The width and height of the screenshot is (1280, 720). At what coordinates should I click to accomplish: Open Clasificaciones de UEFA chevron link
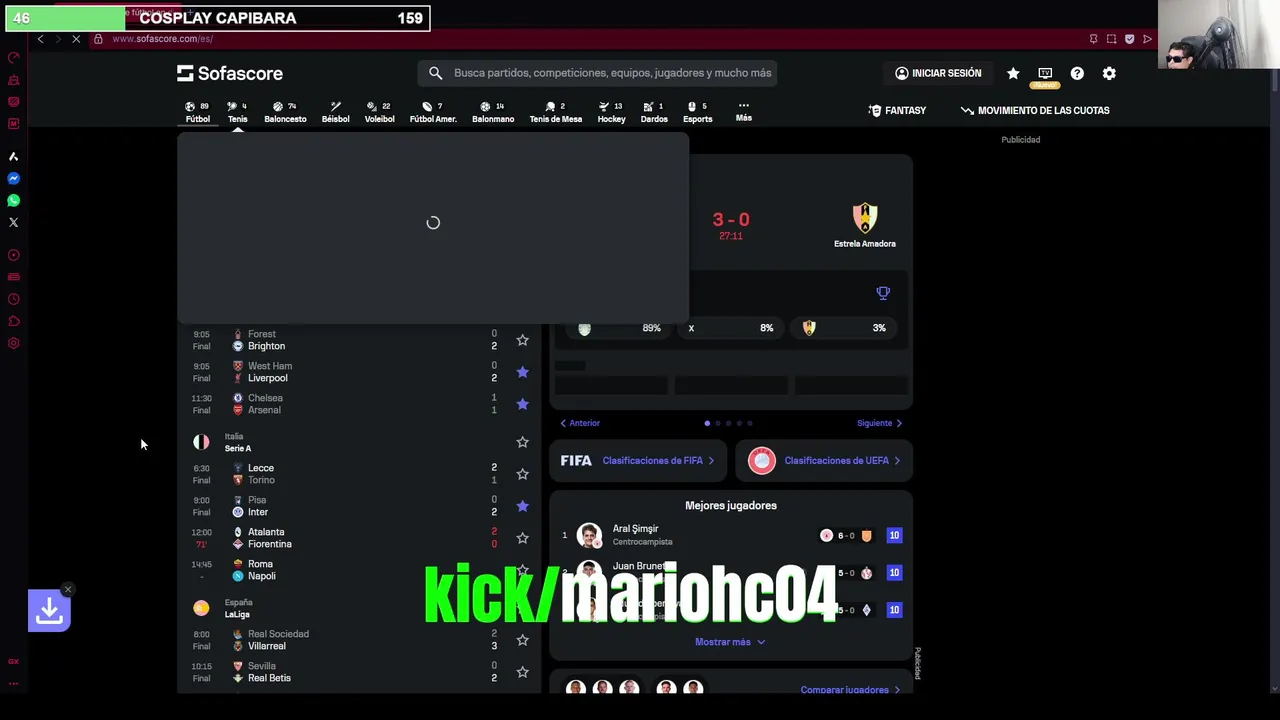tap(824, 461)
